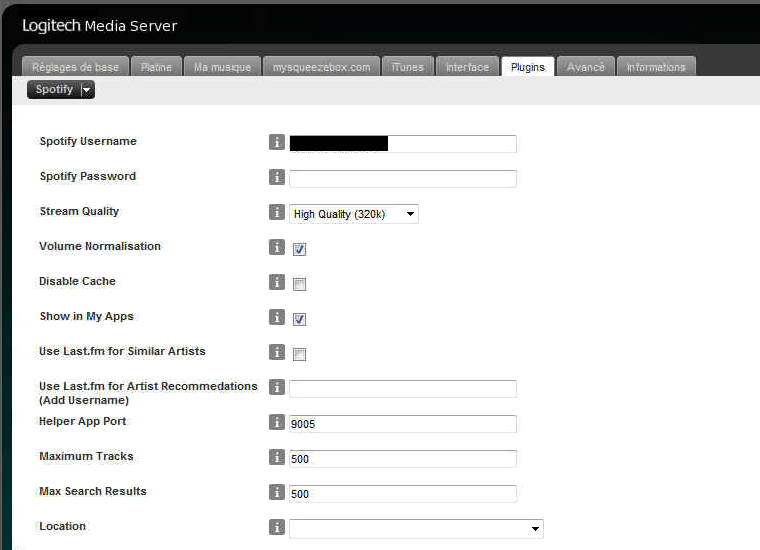Open the Ma musique tab
760x550 pixels.
[x=222, y=67]
